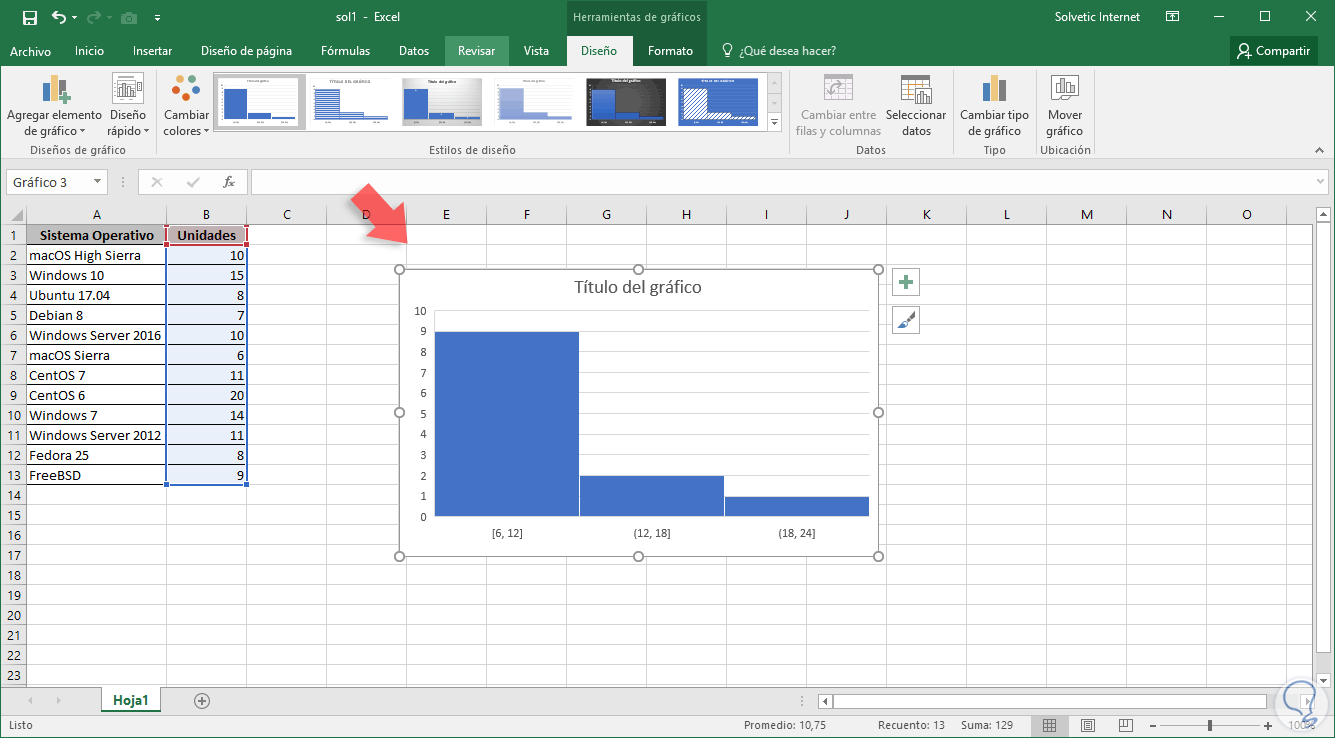Expand the Name Box dropdown
Screen dimensions: 1335x738
coord(98,182)
